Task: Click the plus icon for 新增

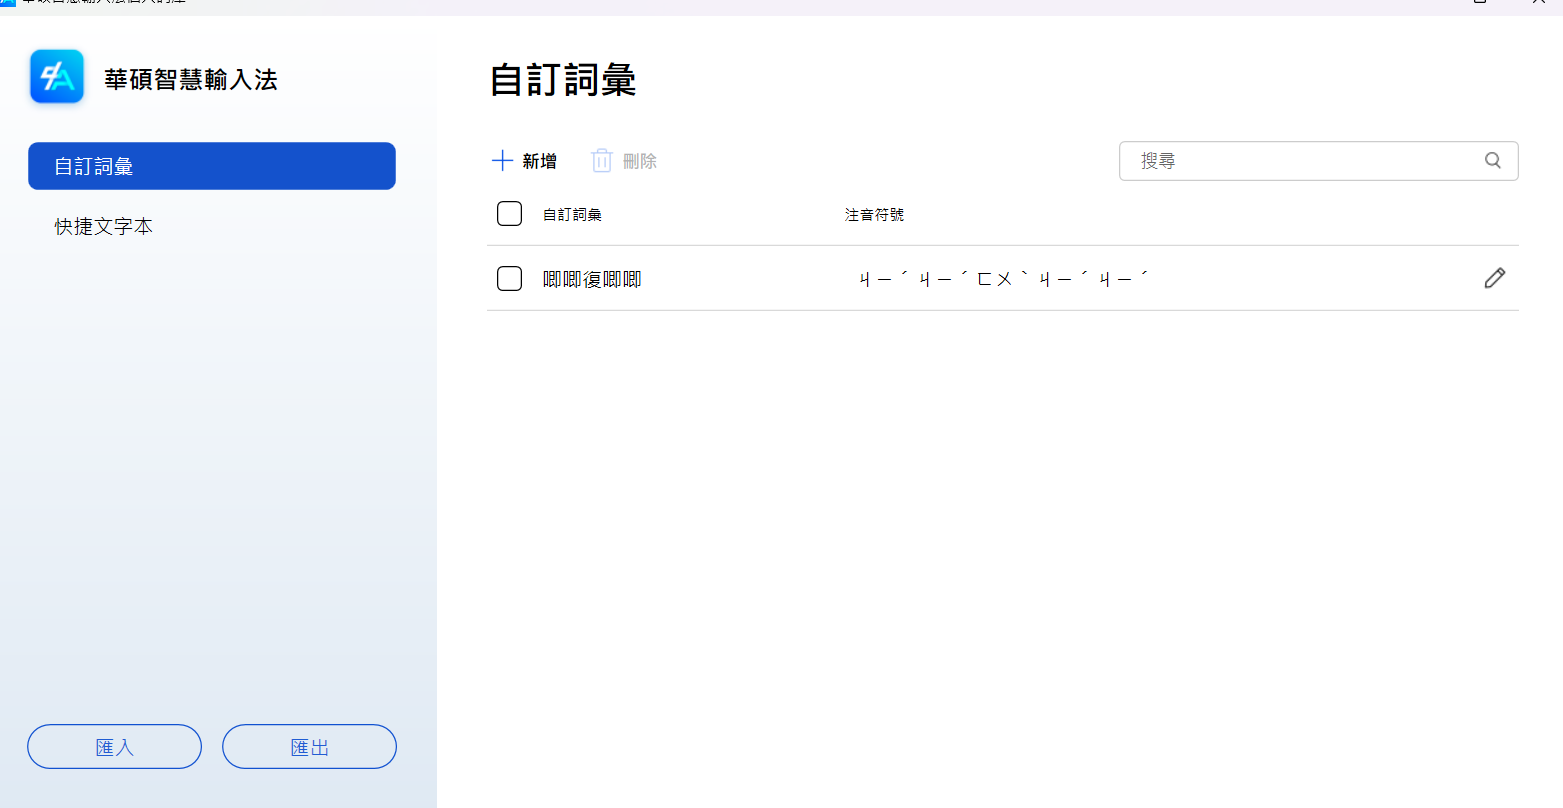Action: 502,161
